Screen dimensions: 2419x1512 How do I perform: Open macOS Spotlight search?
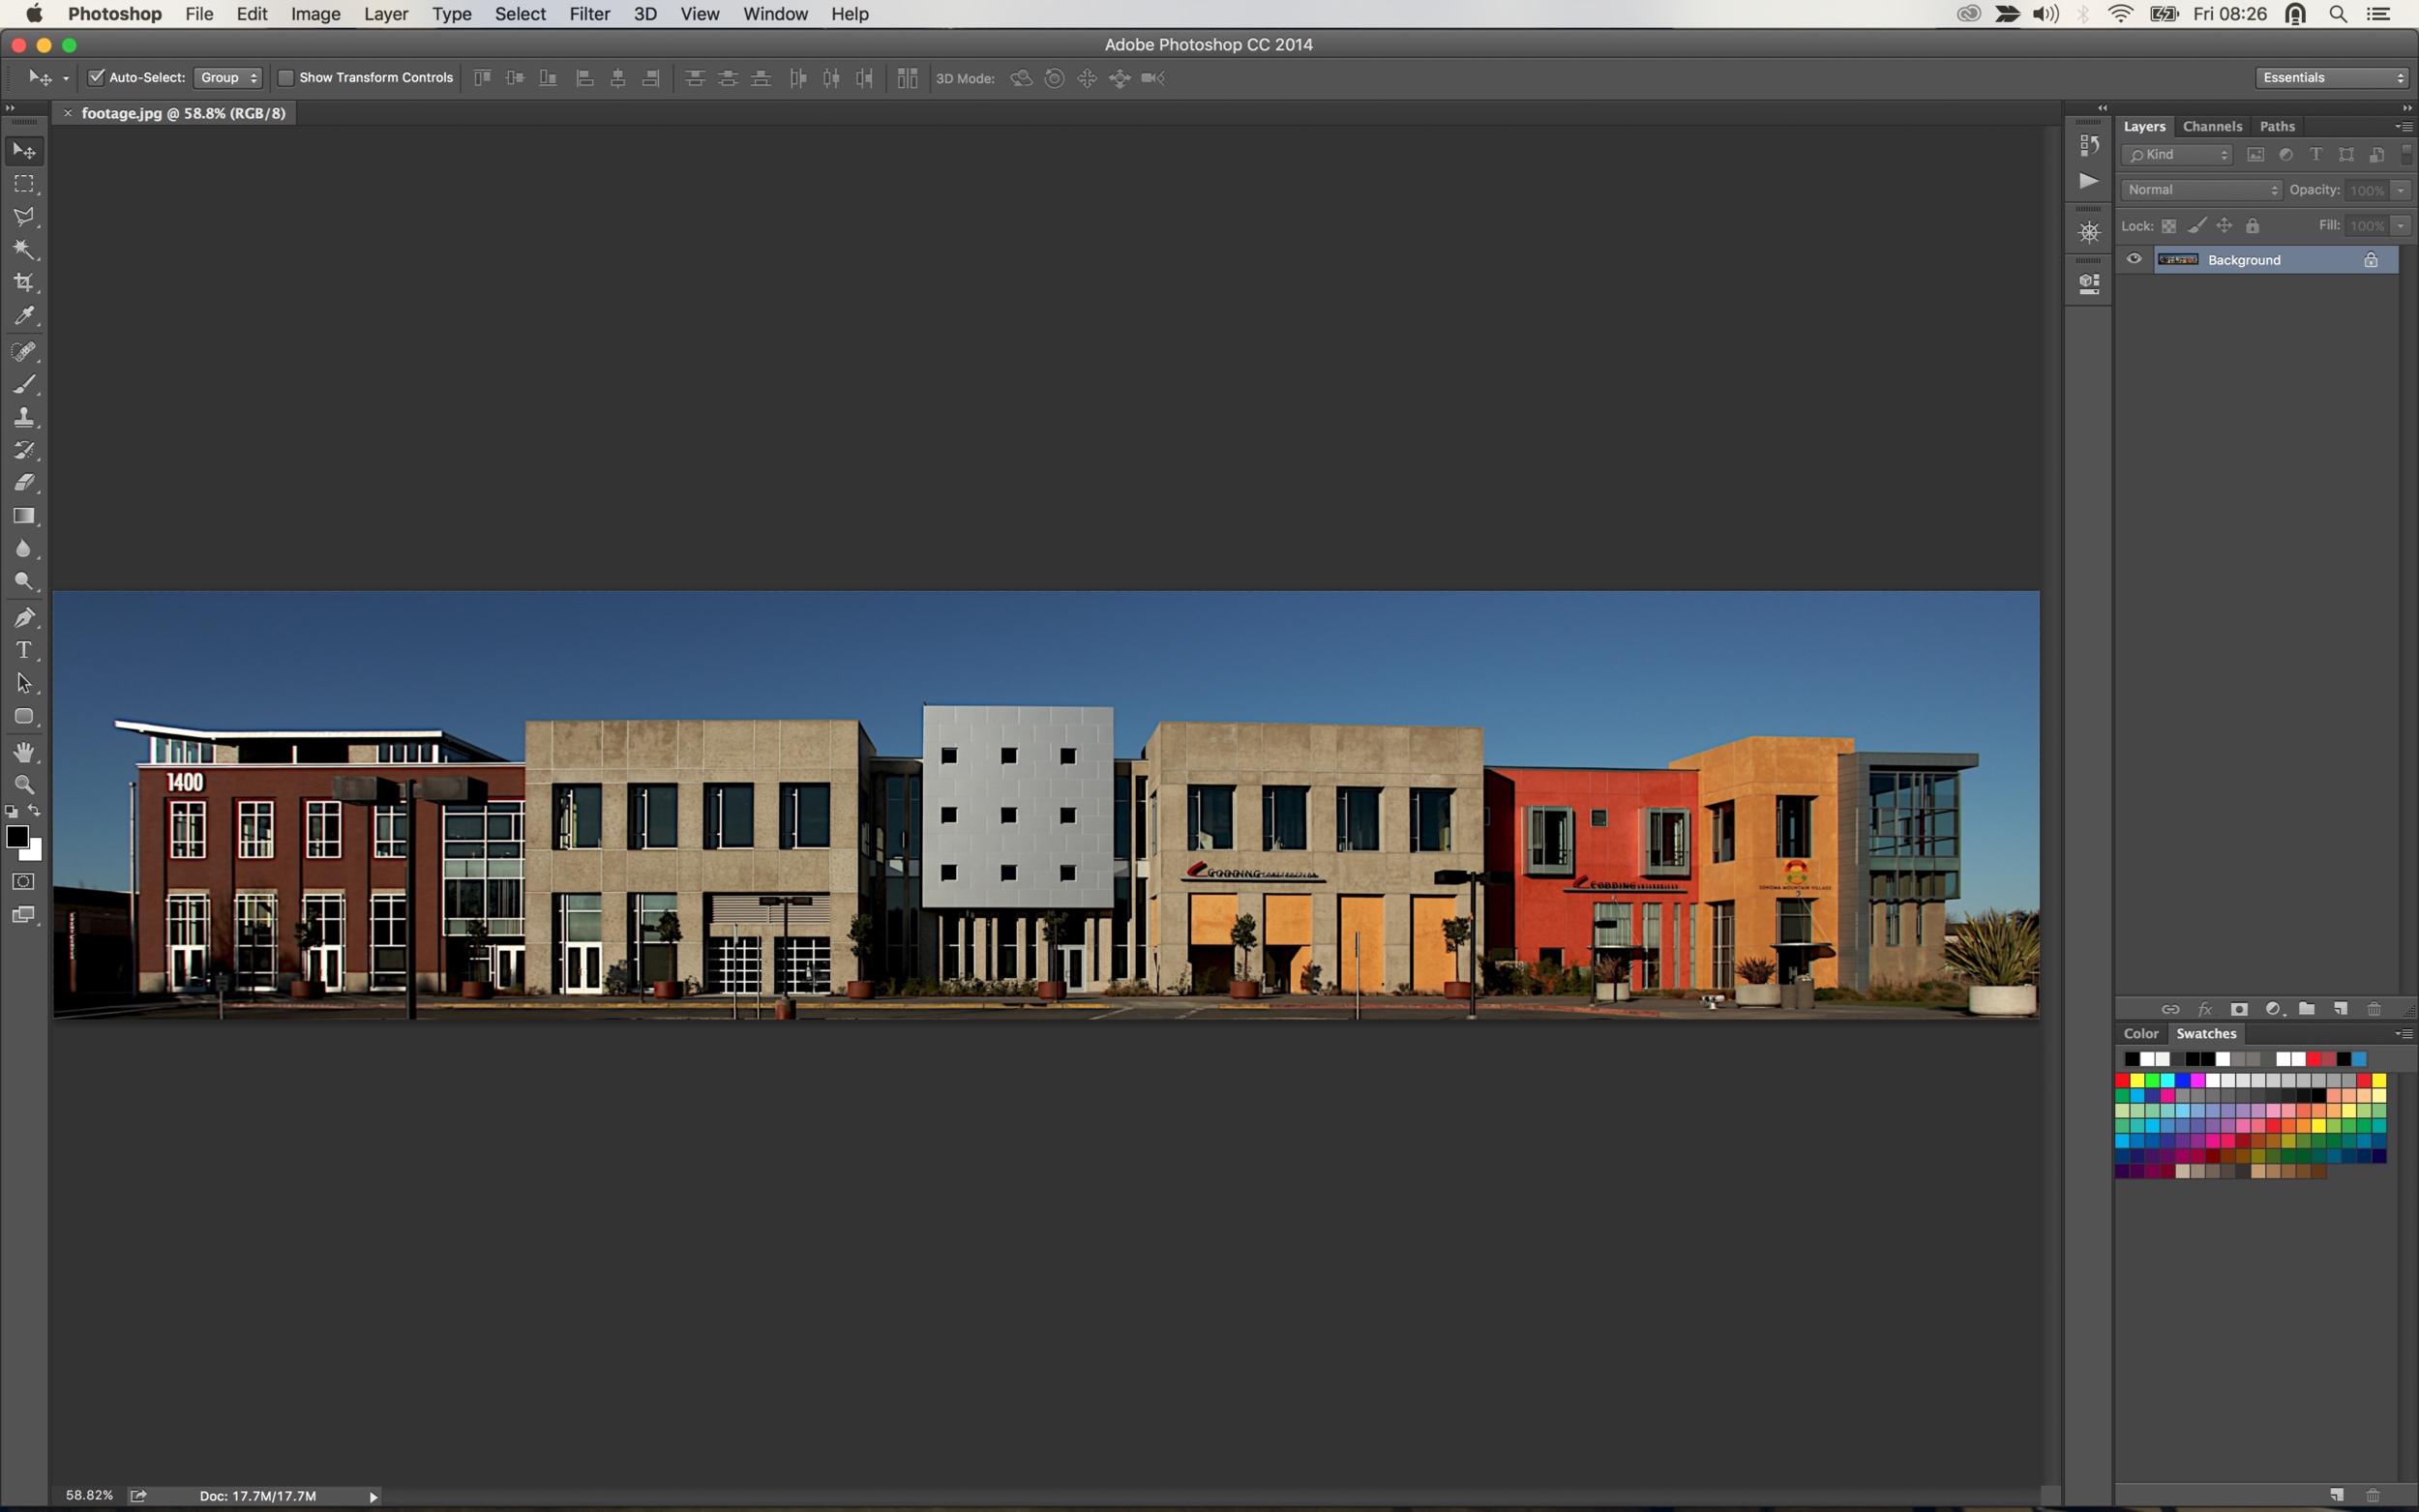coord(2338,14)
